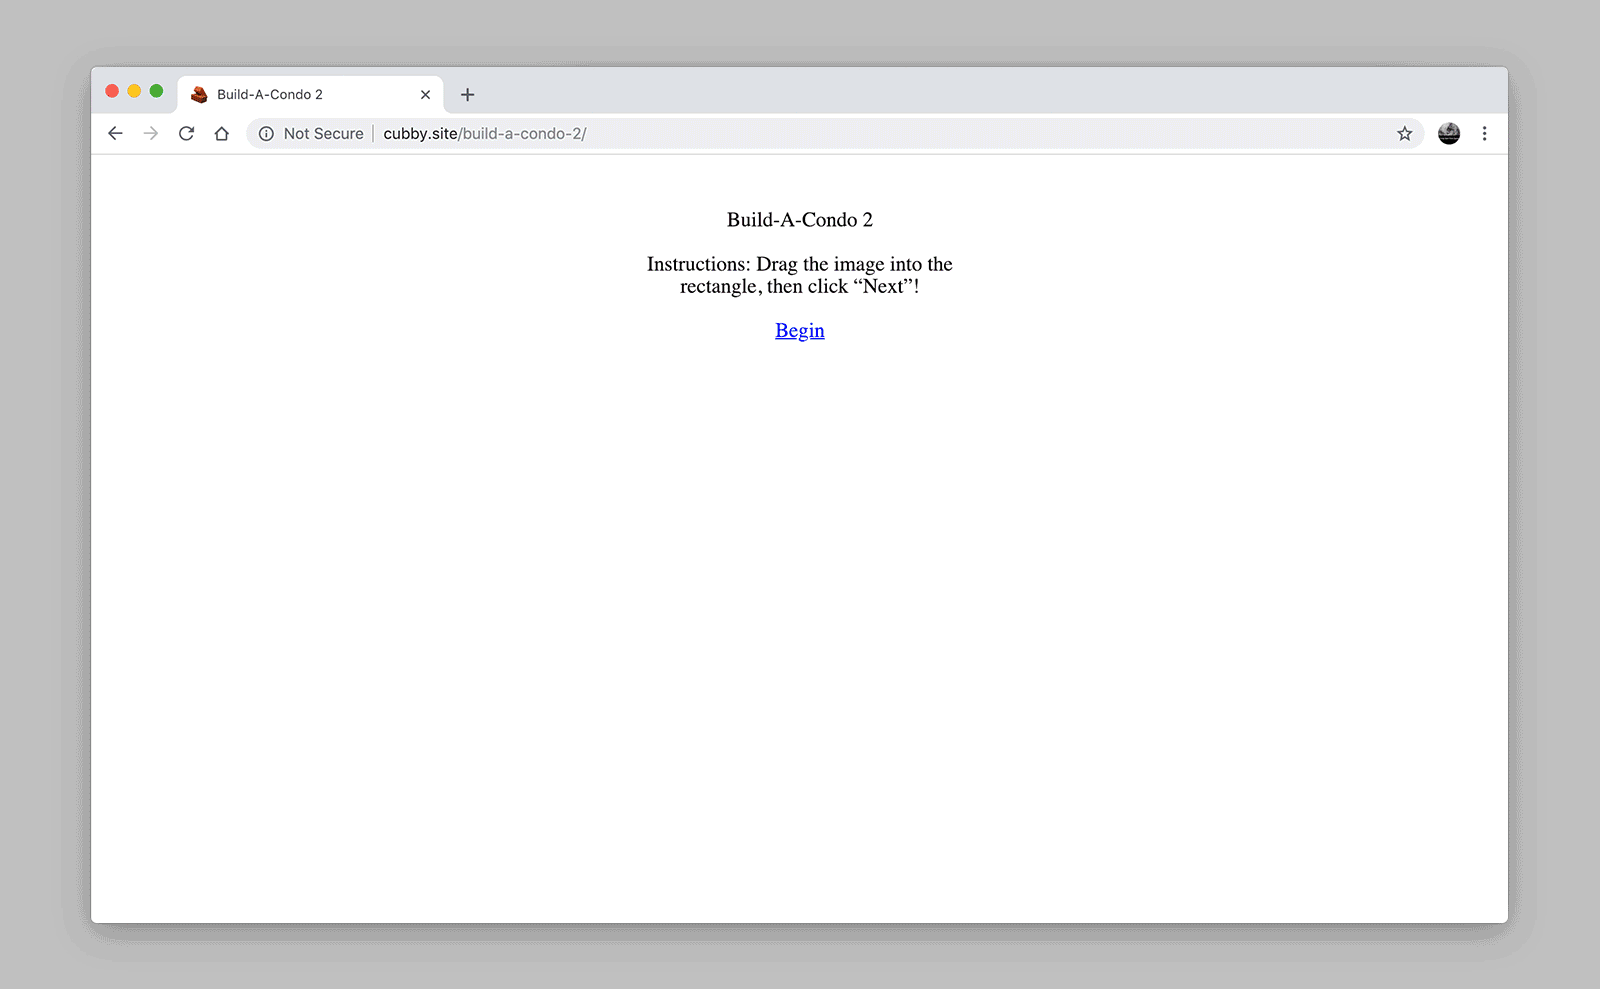Screen dimensions: 1600x989
Task: Click the Instructions paragraph text
Action: pyautogui.click(x=799, y=275)
